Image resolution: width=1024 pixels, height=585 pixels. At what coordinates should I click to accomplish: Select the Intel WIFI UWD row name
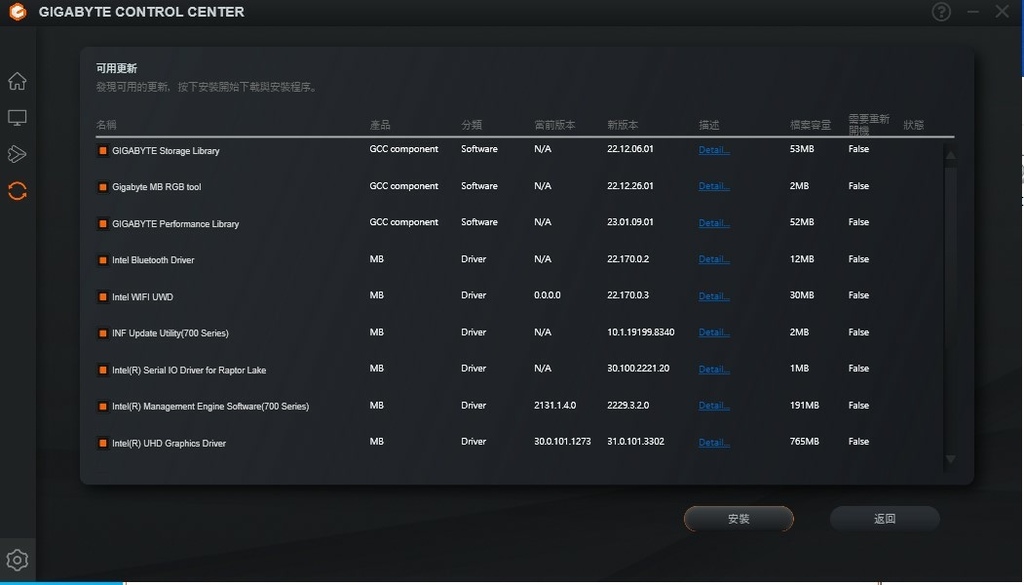tap(142, 297)
